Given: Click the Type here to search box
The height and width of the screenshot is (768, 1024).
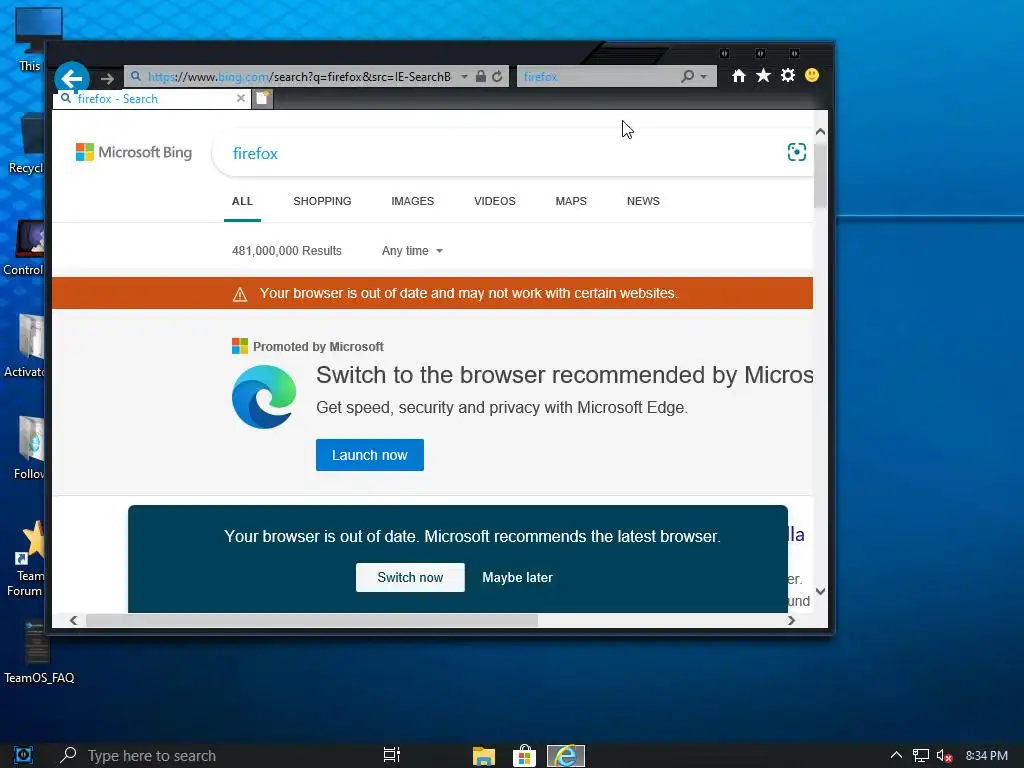Looking at the screenshot, I should [x=152, y=756].
